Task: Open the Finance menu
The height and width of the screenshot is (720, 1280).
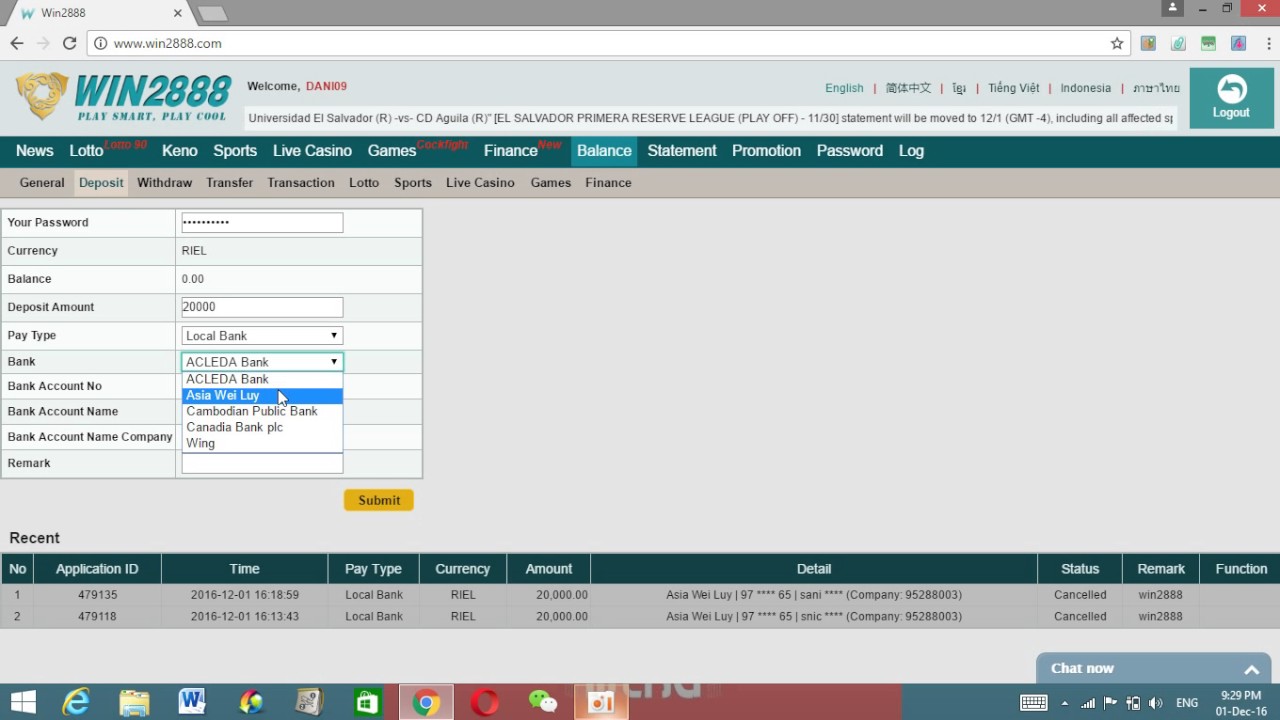Action: click(x=510, y=151)
